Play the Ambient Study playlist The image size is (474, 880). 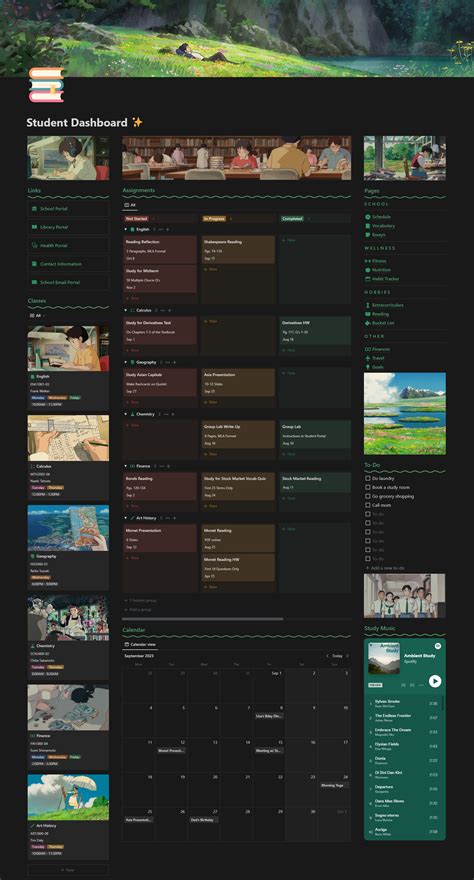point(435,681)
